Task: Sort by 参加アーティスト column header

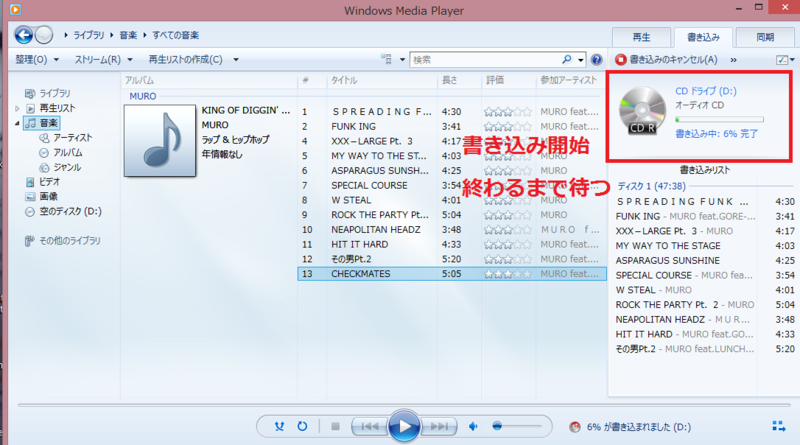Action: (x=568, y=80)
